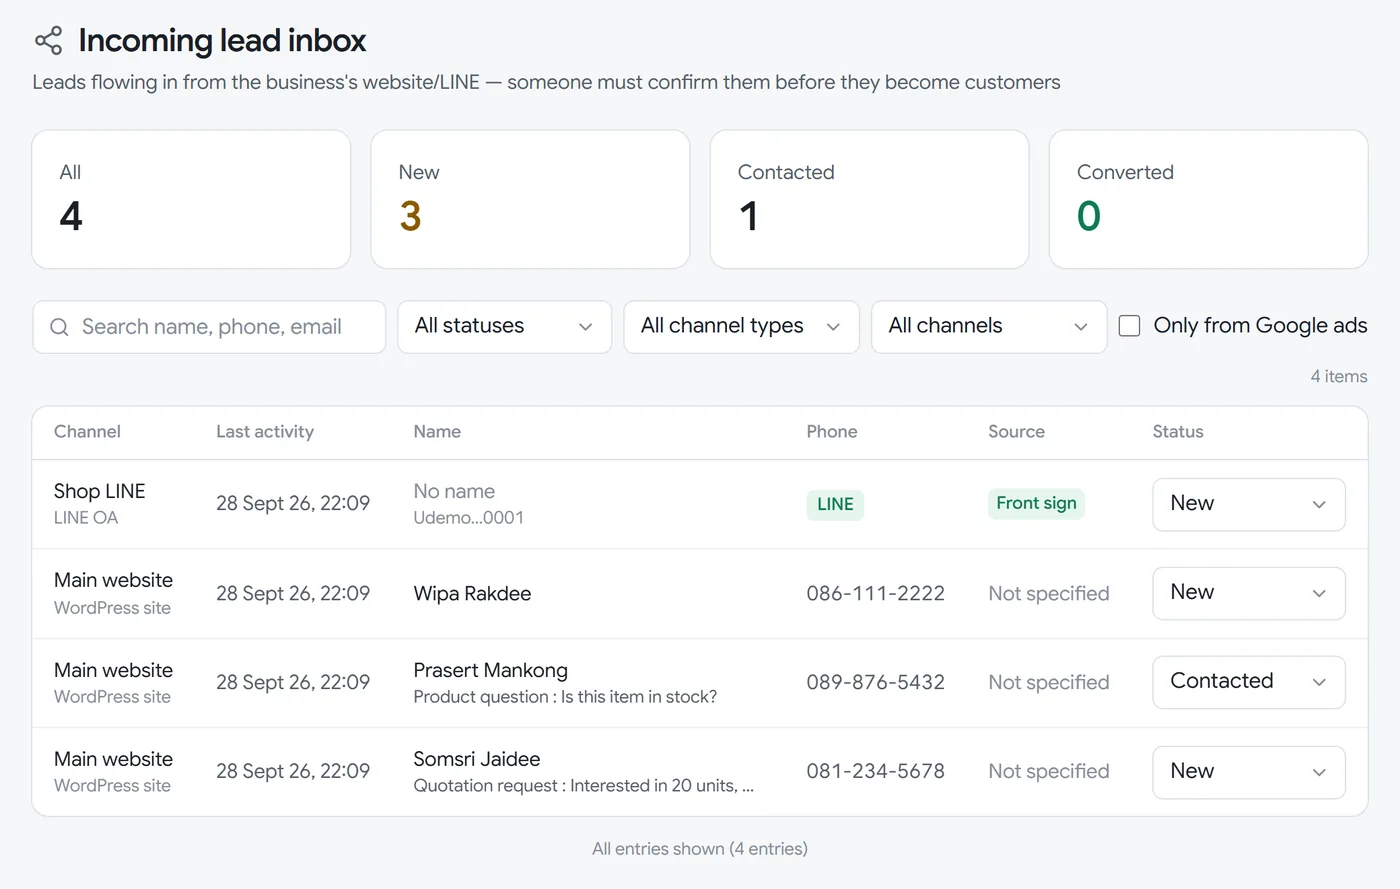Click the Name column header

tap(437, 432)
